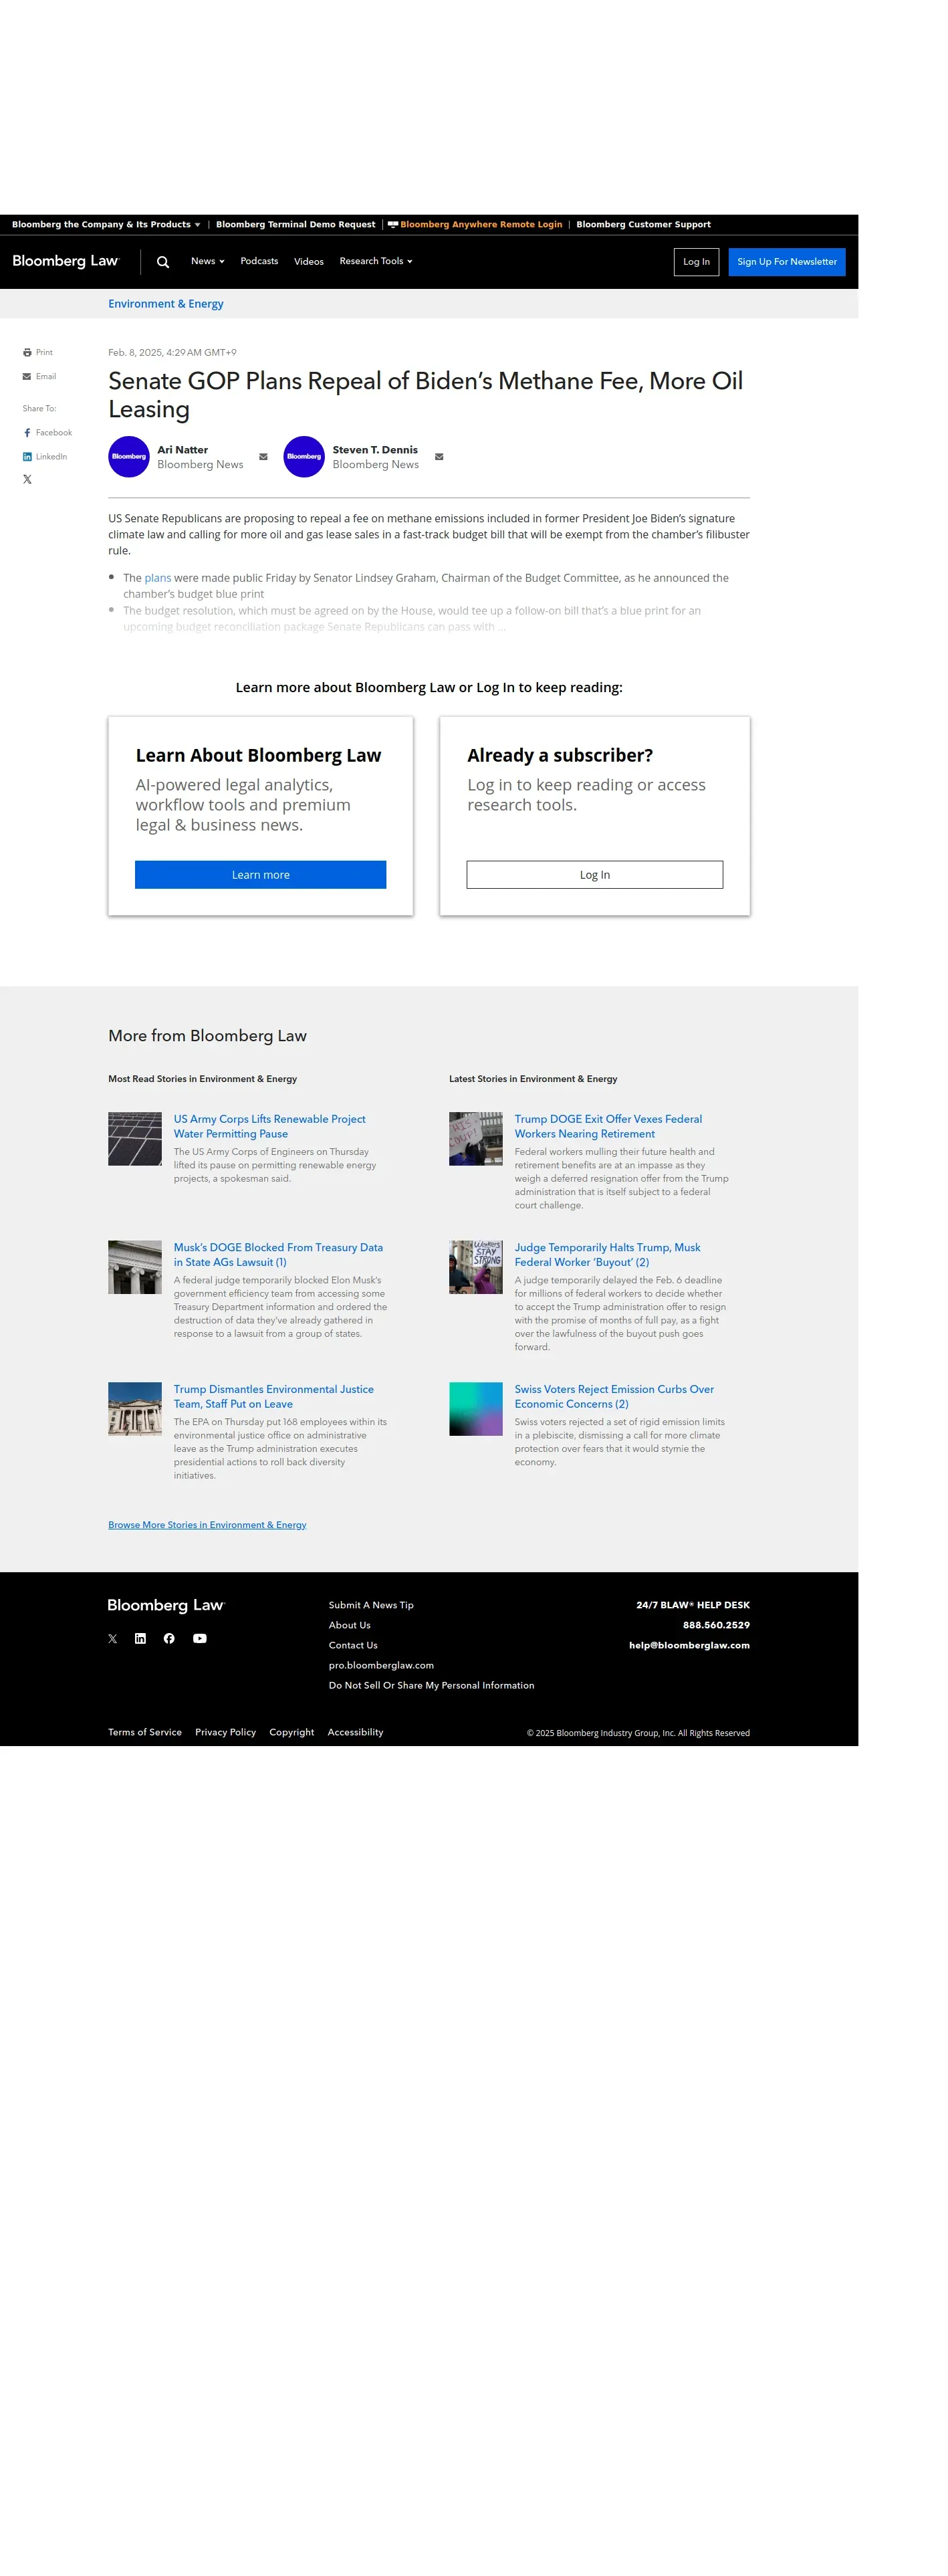This screenshot has width=948, height=2576.
Task: Browse More Stories in Environment & Energy
Action: coord(207,1525)
